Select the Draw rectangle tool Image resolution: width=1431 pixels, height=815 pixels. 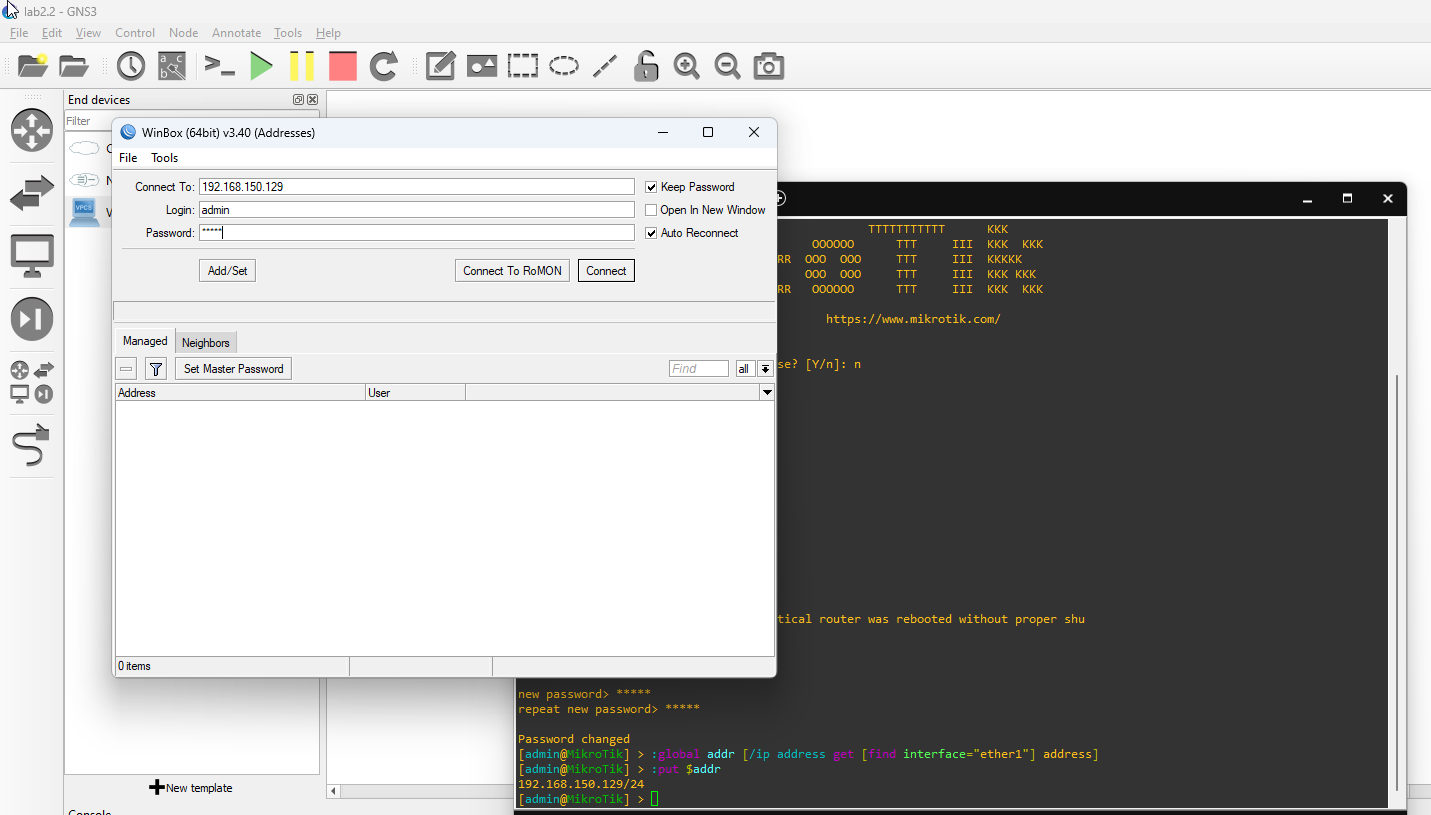523,66
